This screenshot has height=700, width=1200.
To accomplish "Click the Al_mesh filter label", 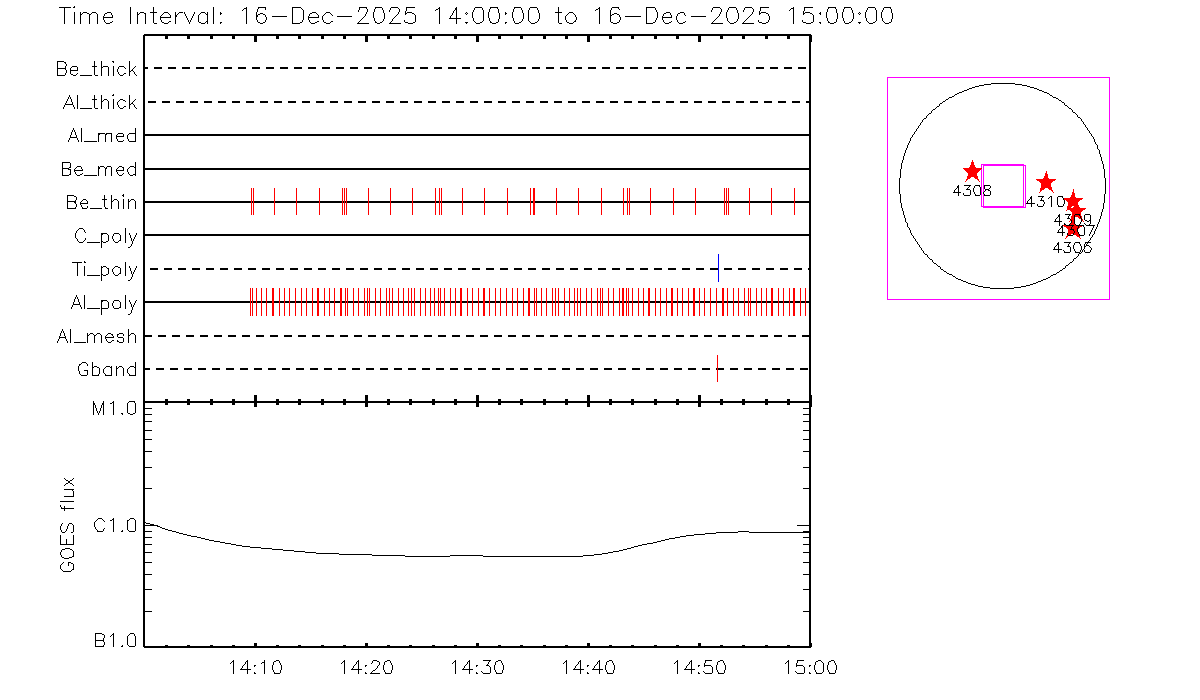I will click(97, 337).
